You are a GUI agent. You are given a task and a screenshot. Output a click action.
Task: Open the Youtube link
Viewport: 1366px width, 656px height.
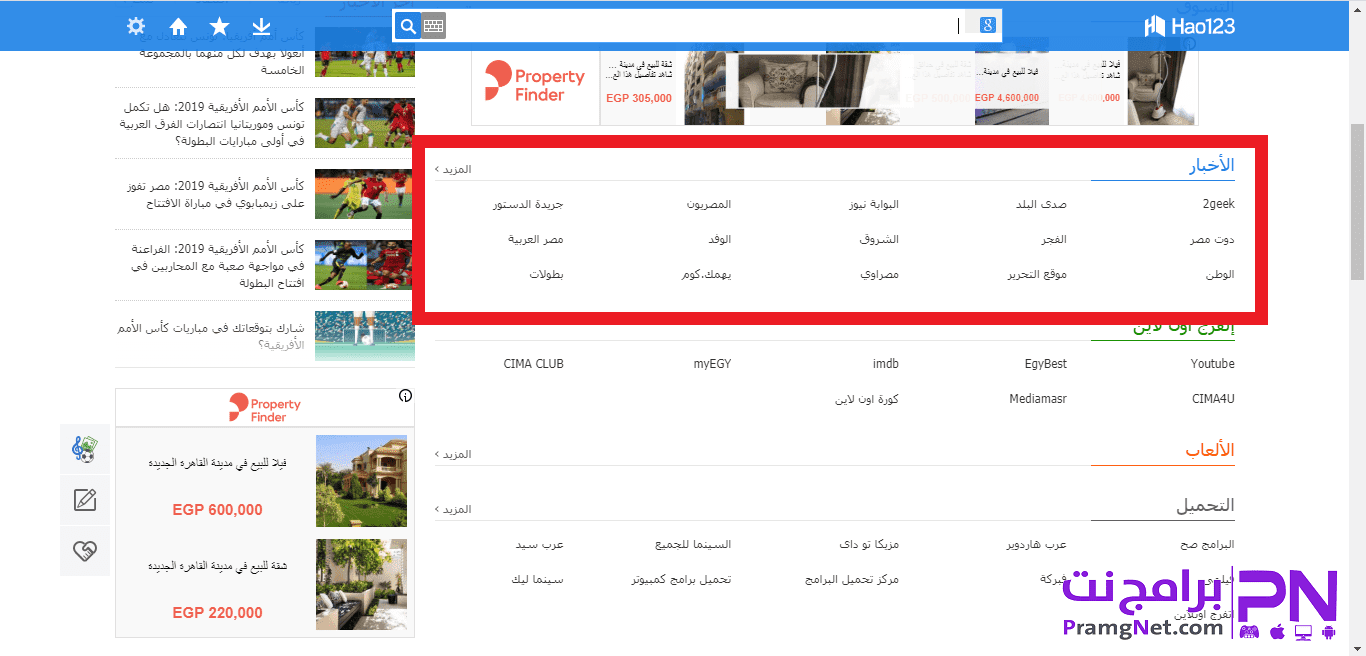1212,364
